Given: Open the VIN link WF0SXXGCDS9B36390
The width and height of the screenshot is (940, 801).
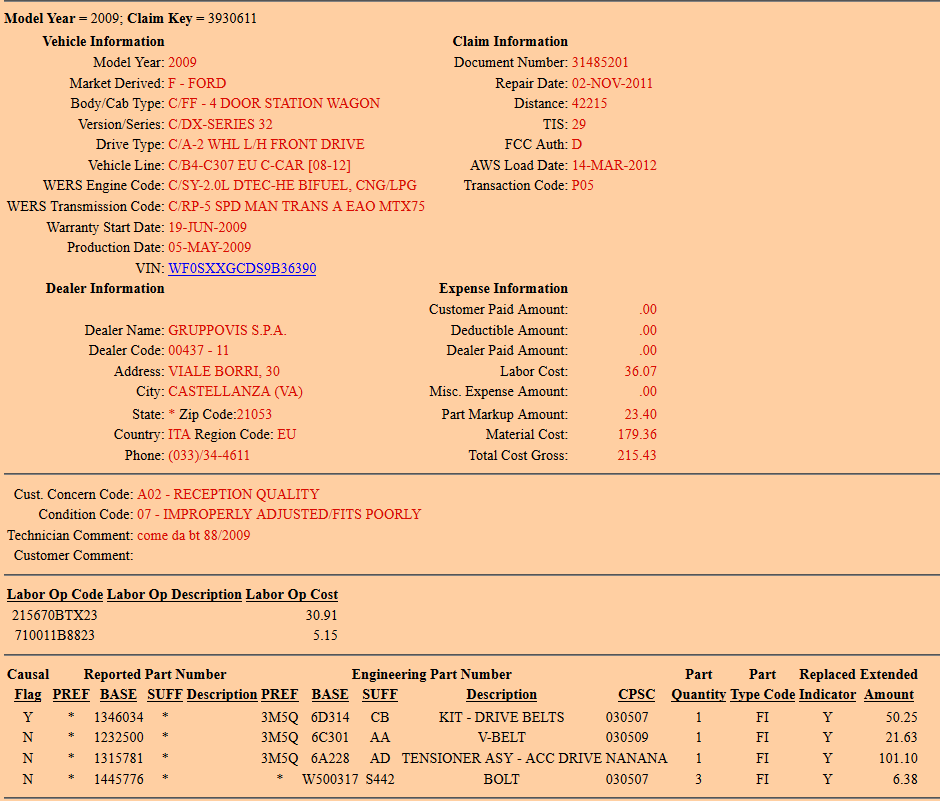Looking at the screenshot, I should click(242, 268).
